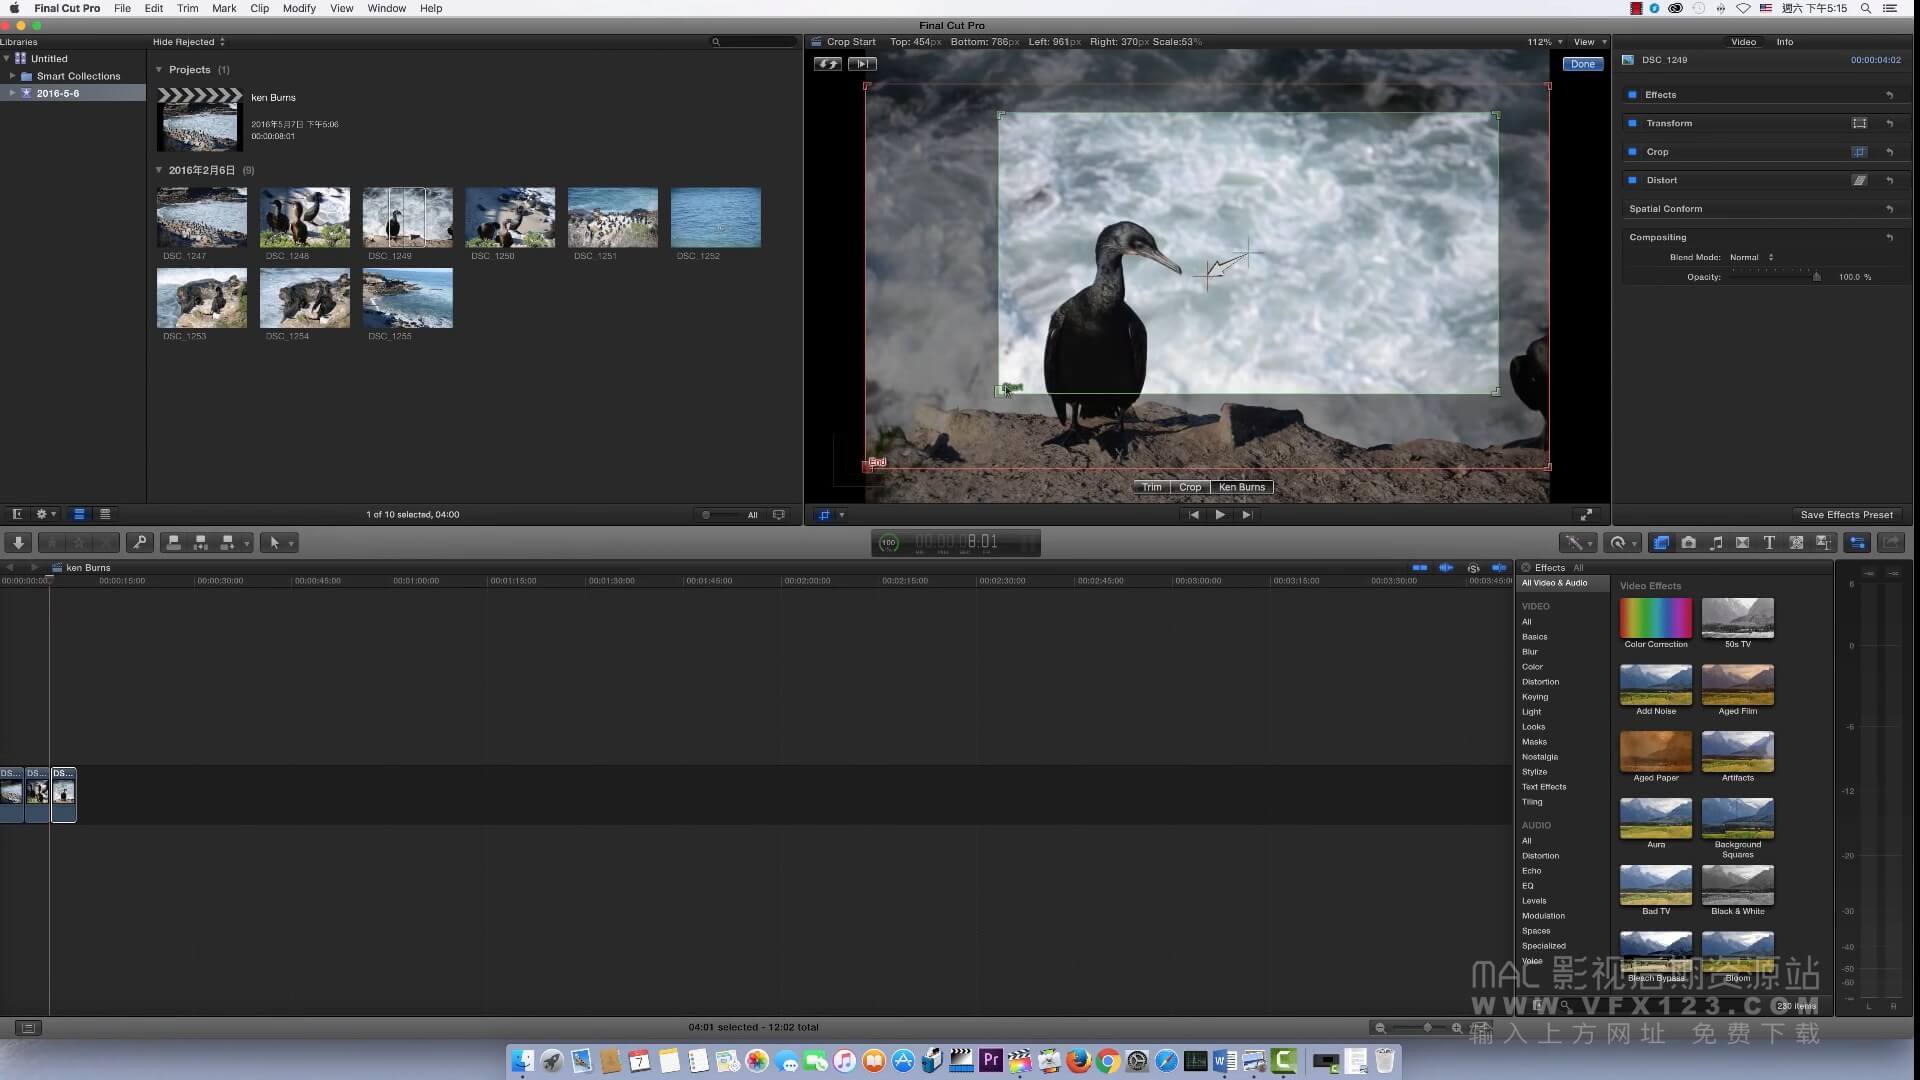Open the Enhancements magic wand menu
This screenshot has width=1920, height=1080.
[x=1579, y=542]
